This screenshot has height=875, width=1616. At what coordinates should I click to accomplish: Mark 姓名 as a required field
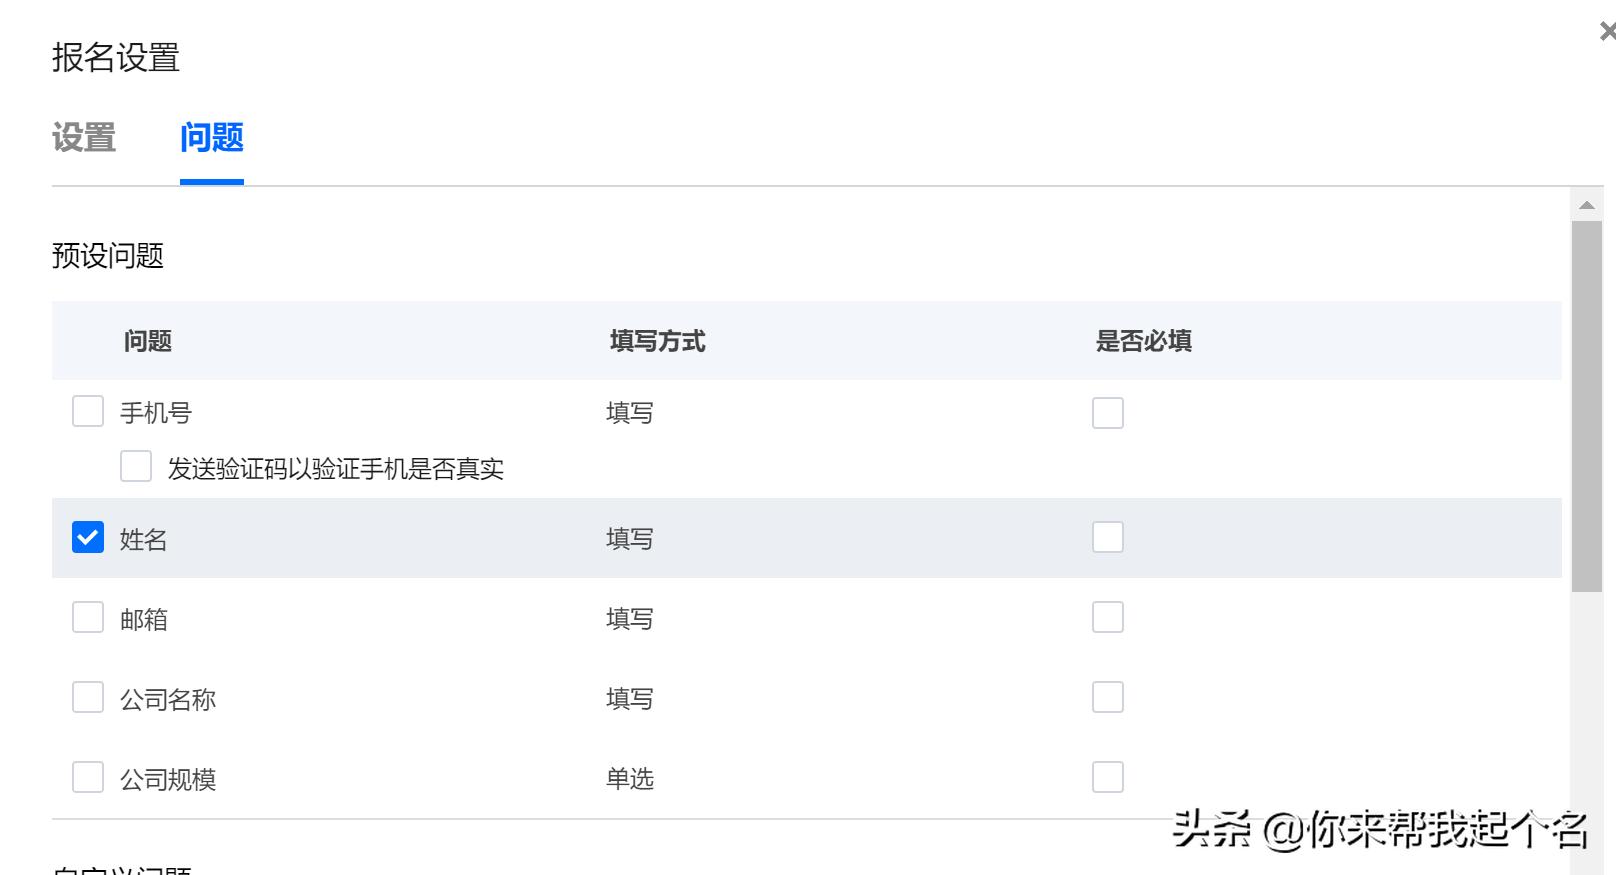tap(1108, 538)
